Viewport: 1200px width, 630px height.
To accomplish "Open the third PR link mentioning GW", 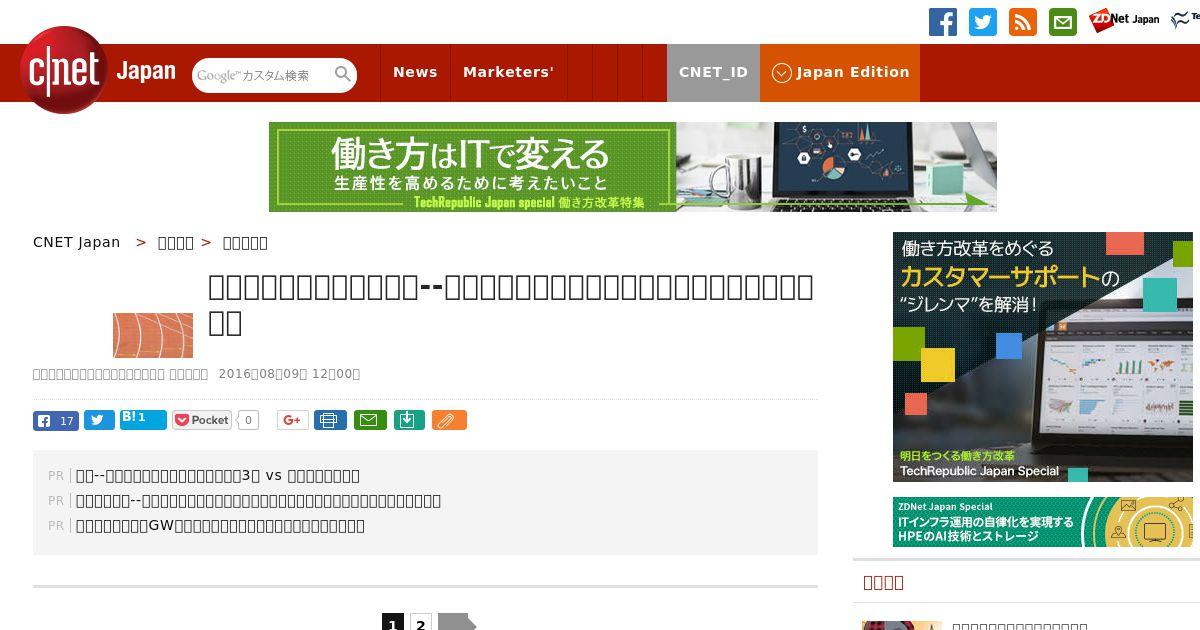I will pos(220,526).
